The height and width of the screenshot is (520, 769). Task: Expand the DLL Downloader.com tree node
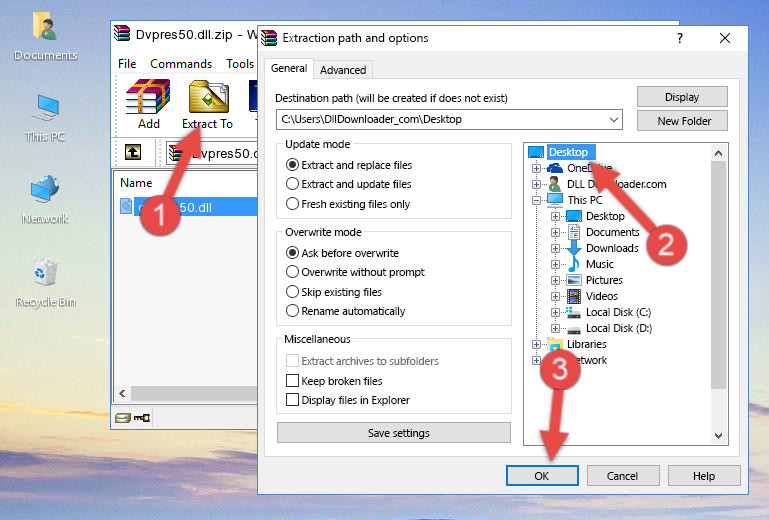coord(537,184)
